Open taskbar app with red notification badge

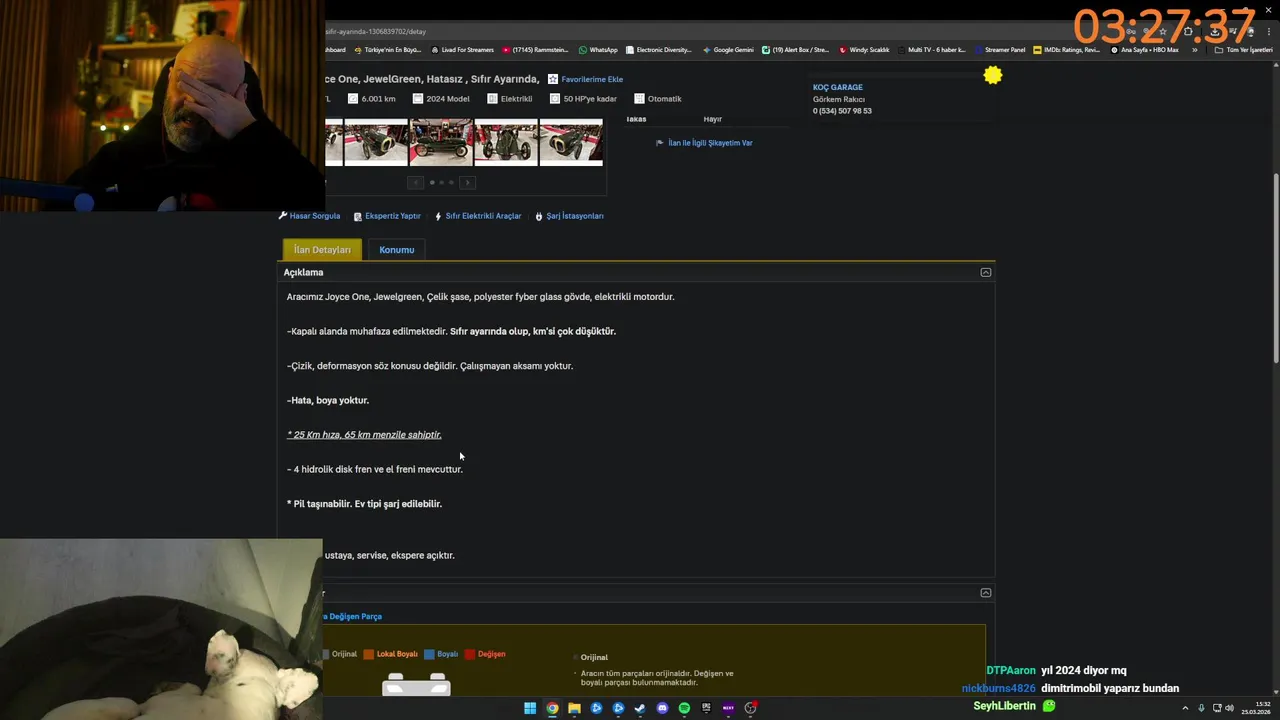coord(750,708)
